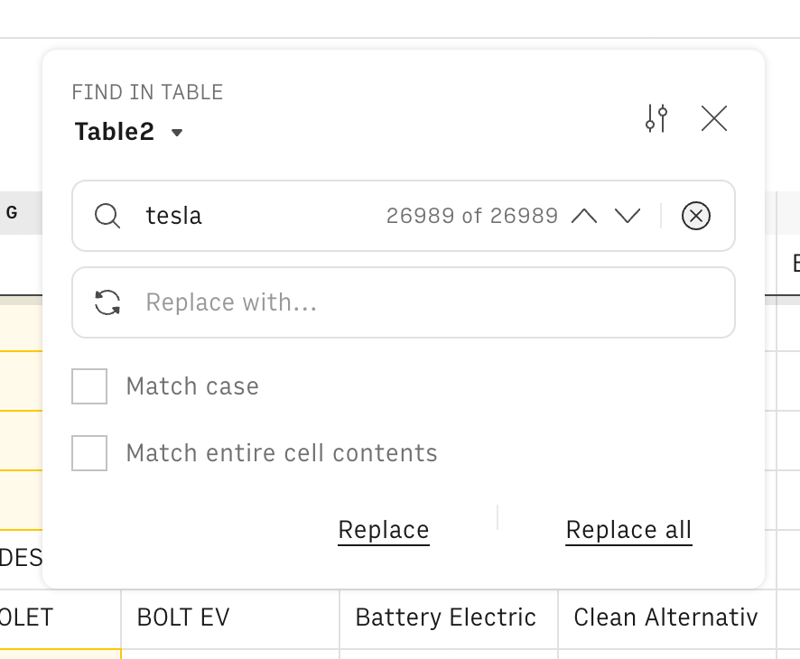Select the magnifier search icon
Image resolution: width=800 pixels, height=659 pixels.
pyautogui.click(x=107, y=216)
